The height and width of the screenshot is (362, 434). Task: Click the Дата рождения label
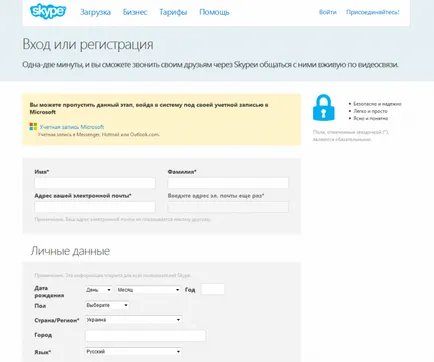[x=49, y=292]
